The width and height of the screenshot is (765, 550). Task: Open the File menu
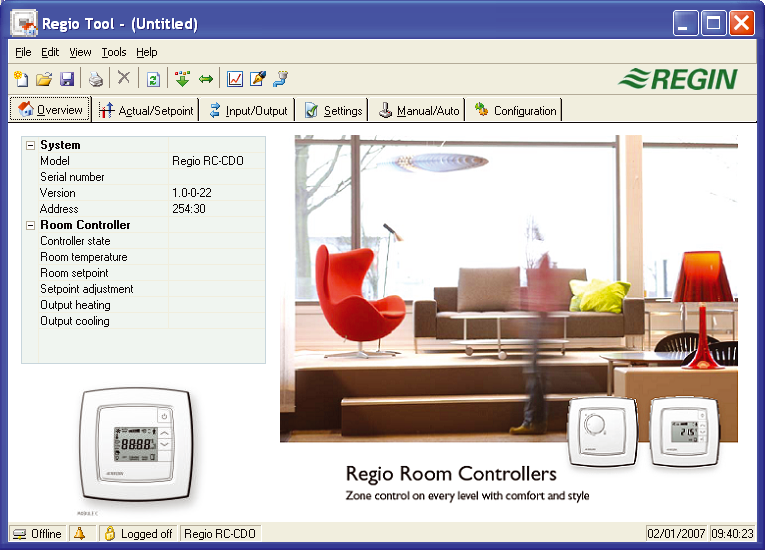(x=23, y=52)
